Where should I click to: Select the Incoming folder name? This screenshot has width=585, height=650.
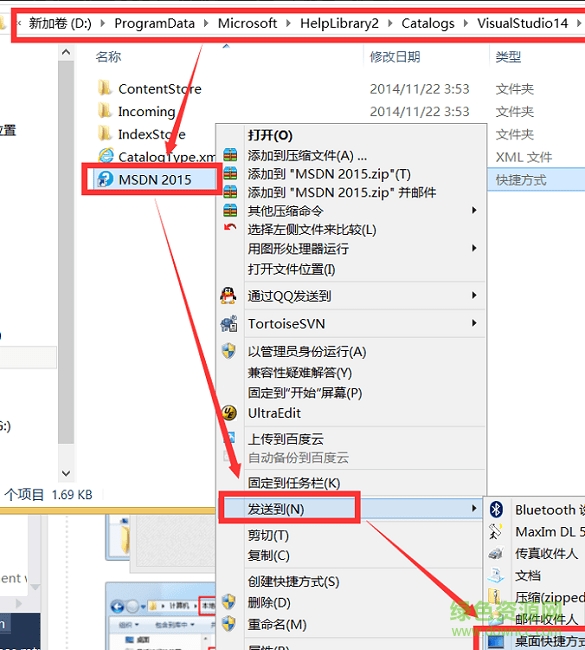pos(147,111)
